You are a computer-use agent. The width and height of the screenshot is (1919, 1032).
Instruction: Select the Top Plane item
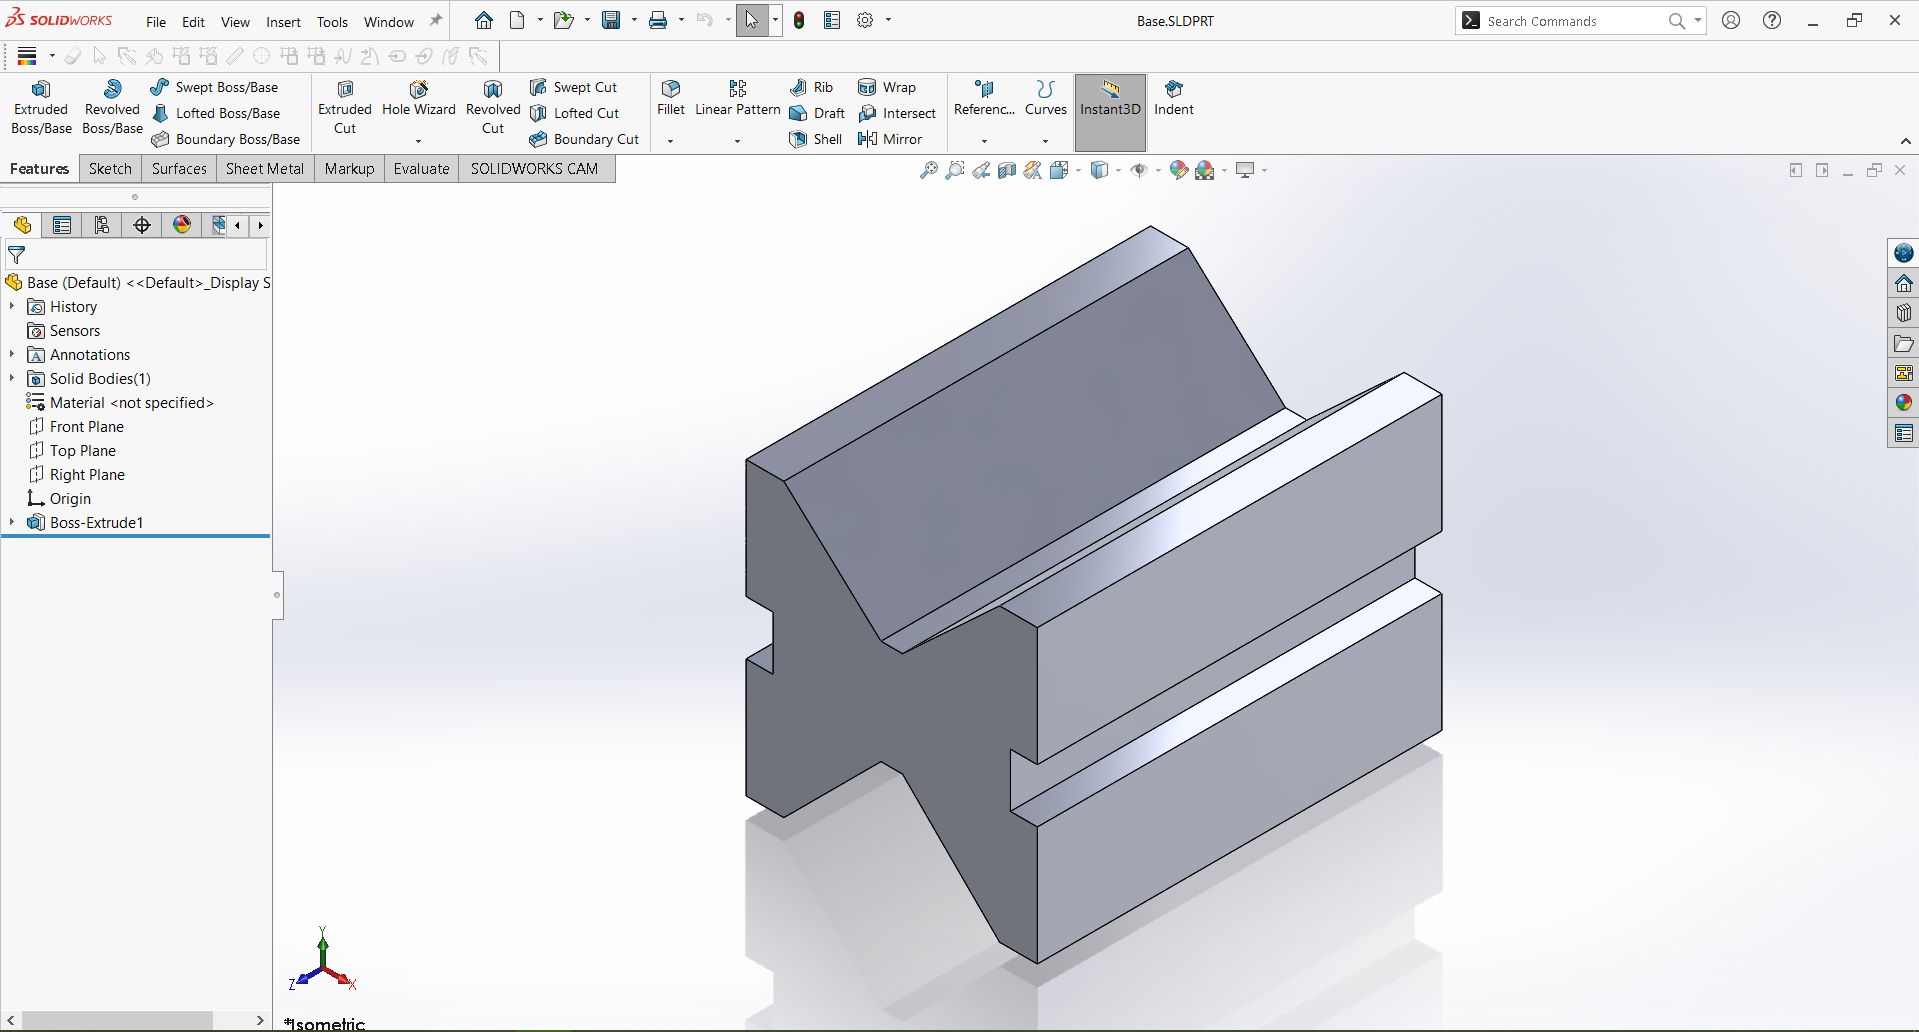72,451
